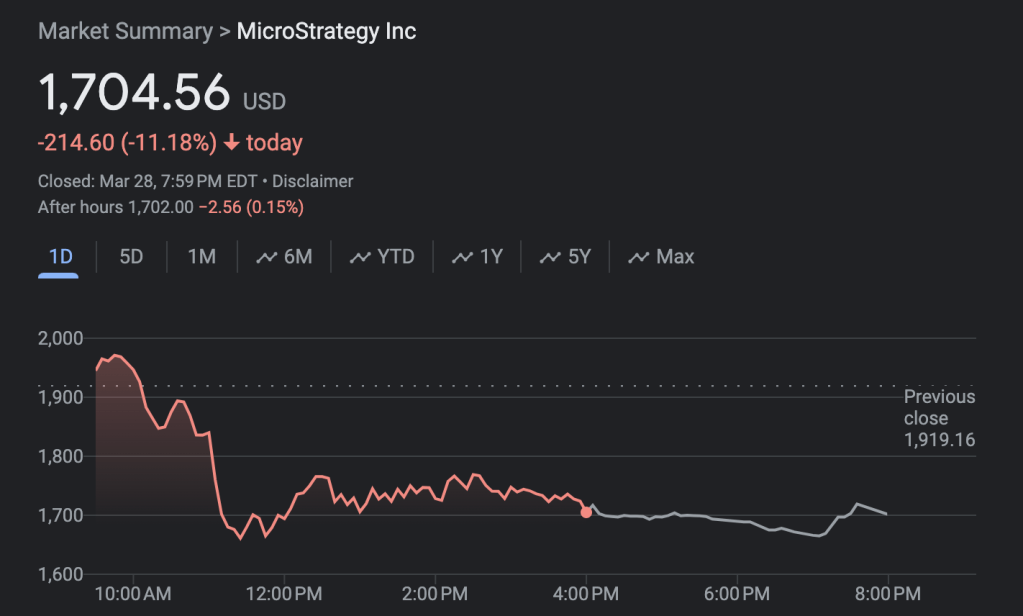The height and width of the screenshot is (616, 1023).
Task: Select the 1D time range tab
Action: tap(61, 257)
